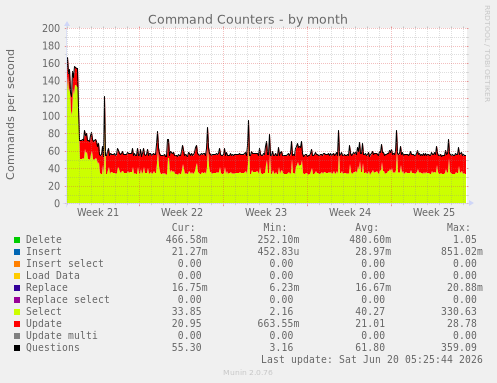Click Select minimum value 2.16
Image resolution: width=497 pixels, height=383 pixels.
click(x=281, y=311)
